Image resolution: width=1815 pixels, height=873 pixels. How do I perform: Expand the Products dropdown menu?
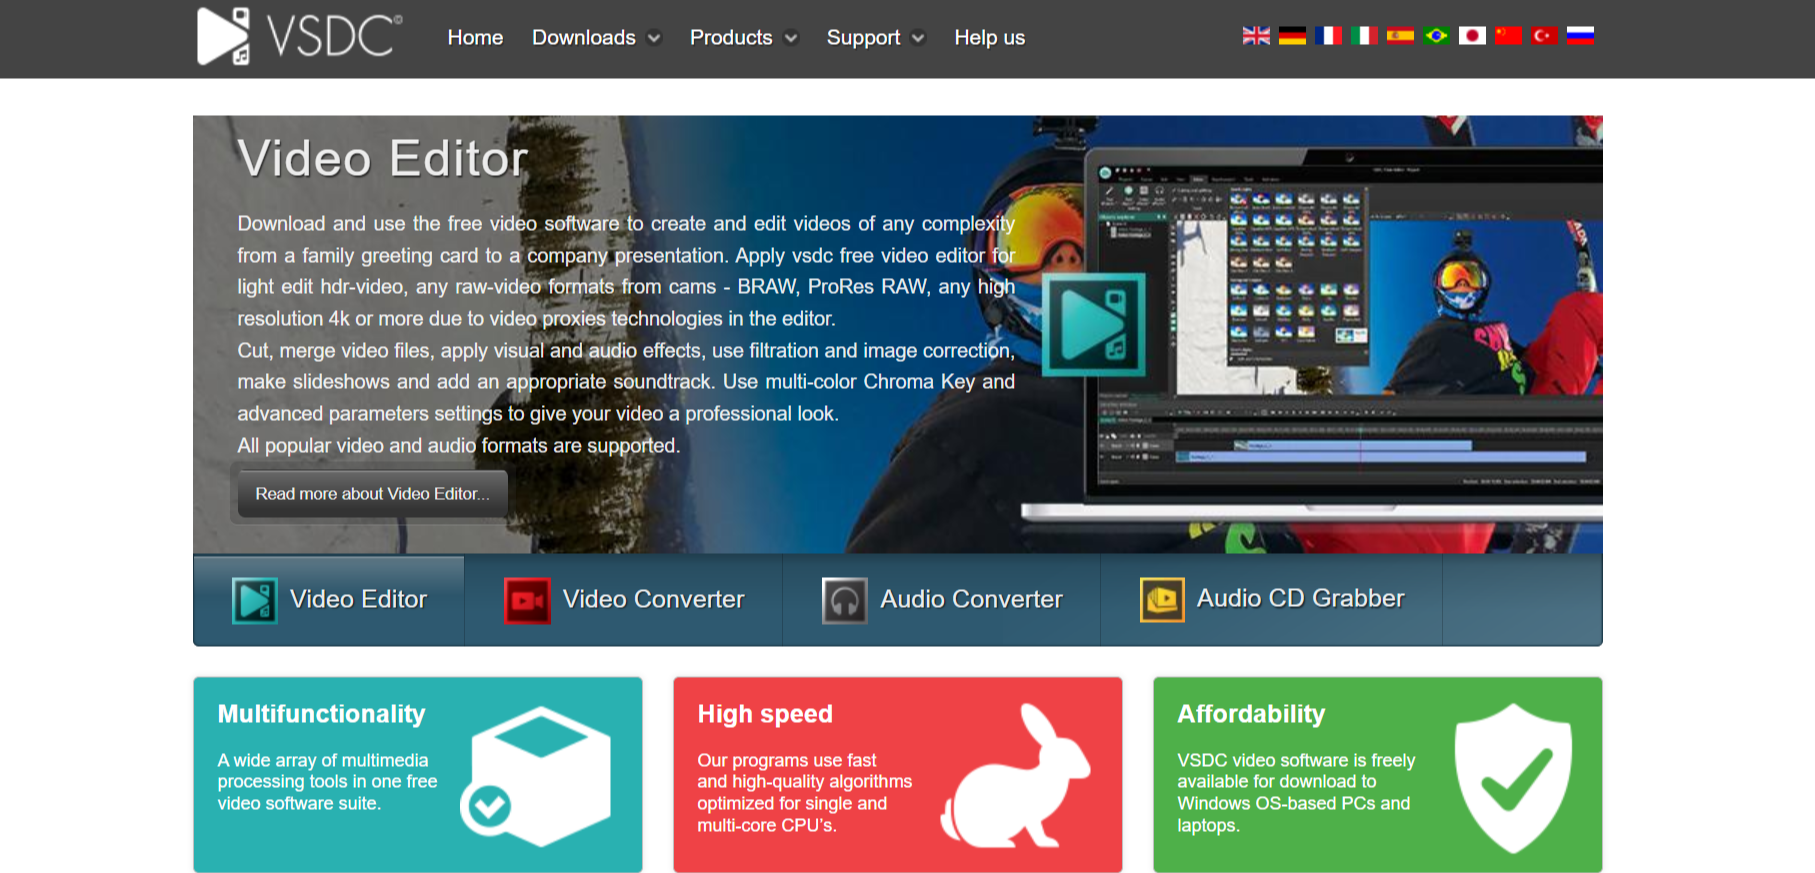coord(743,37)
